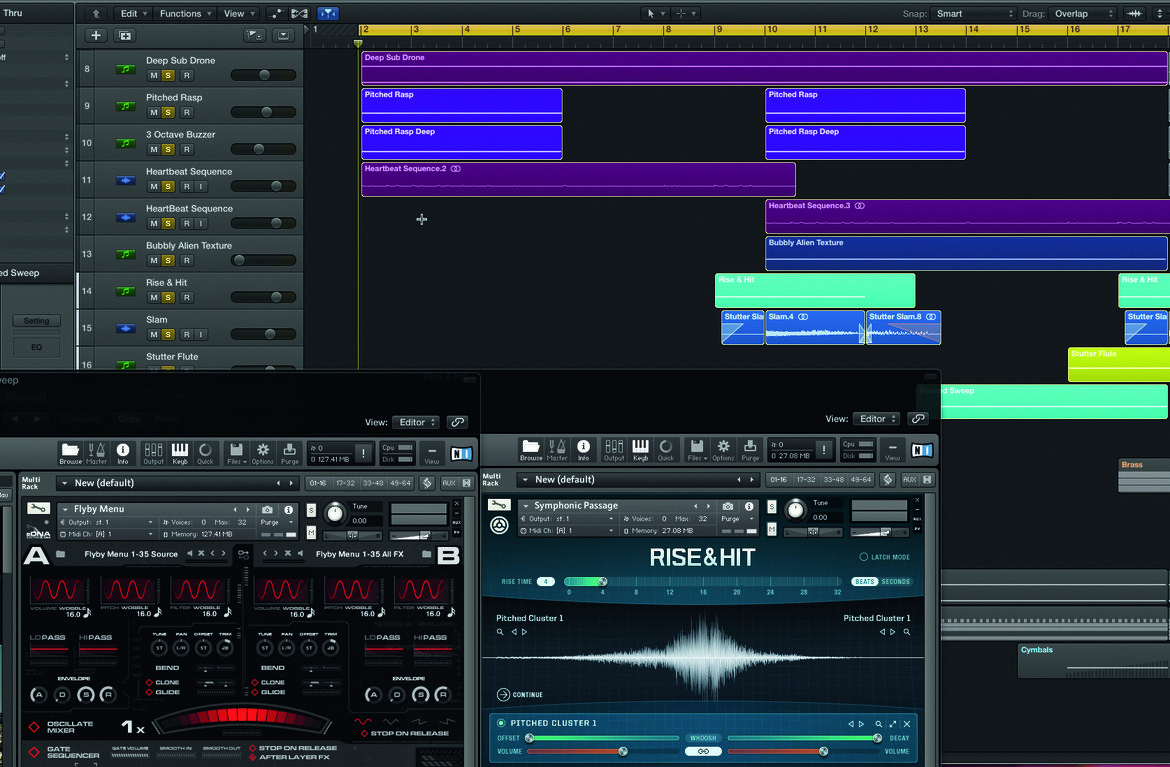Enable input monitoring on the Slam track
Image resolution: width=1170 pixels, height=767 pixels.
click(x=201, y=334)
